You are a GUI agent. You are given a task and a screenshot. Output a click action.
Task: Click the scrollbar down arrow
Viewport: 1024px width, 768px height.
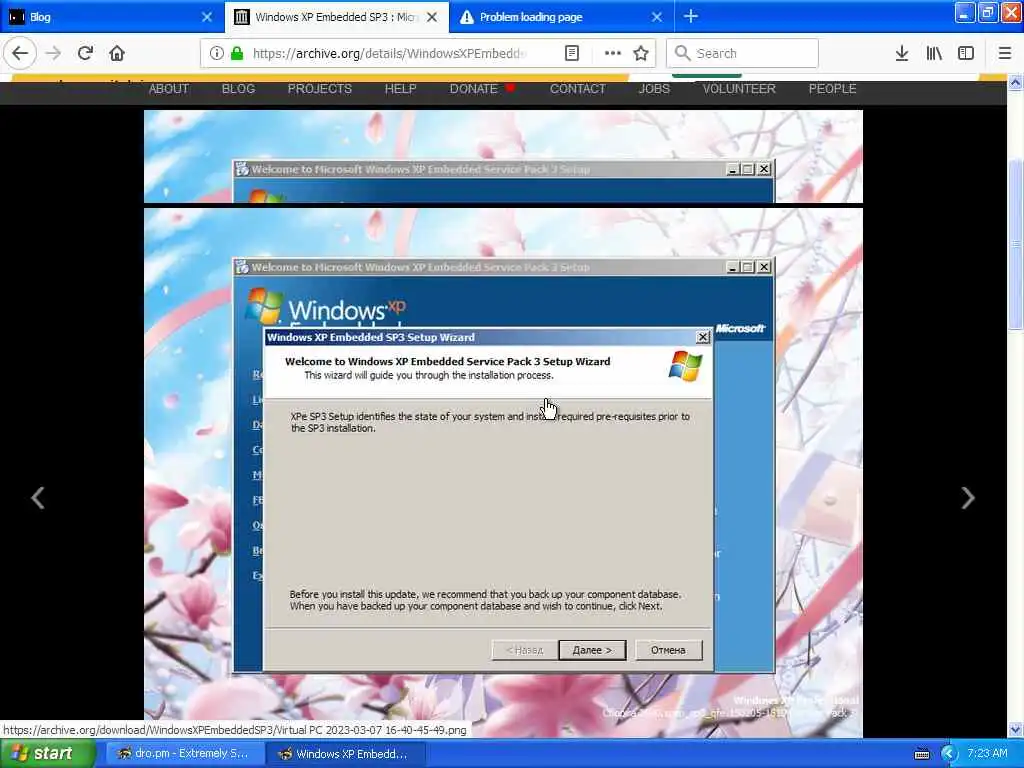(x=1016, y=729)
